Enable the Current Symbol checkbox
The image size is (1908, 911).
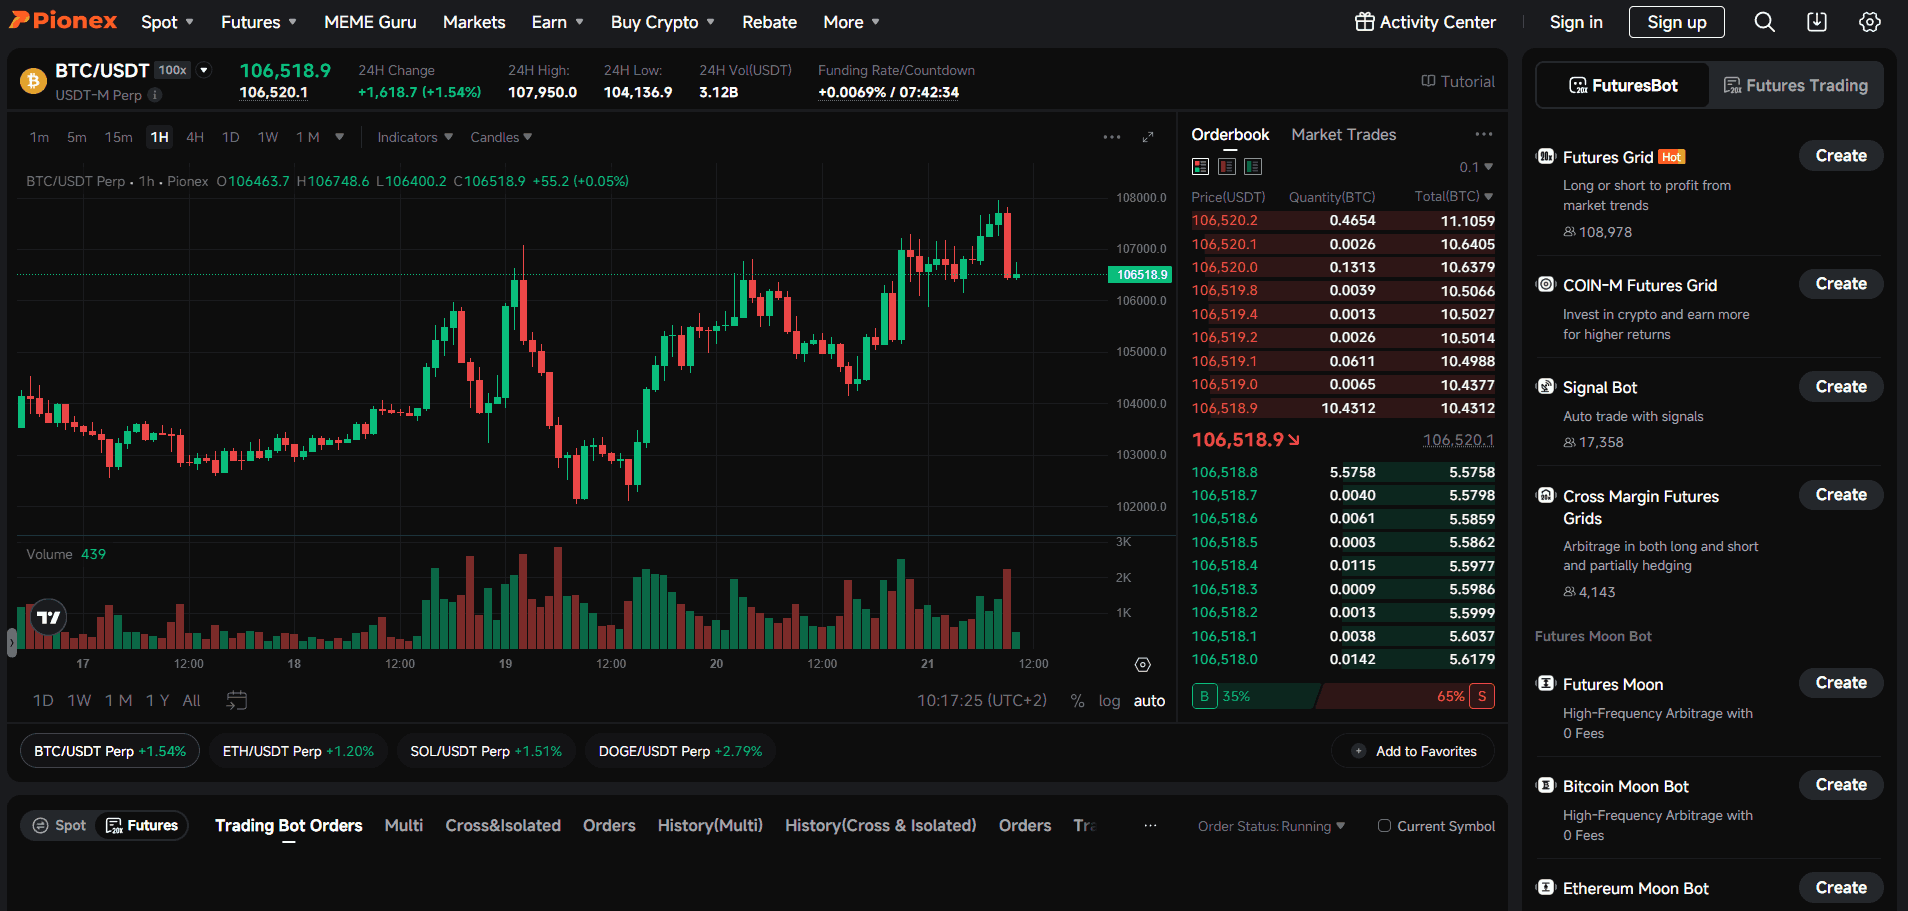1384,826
